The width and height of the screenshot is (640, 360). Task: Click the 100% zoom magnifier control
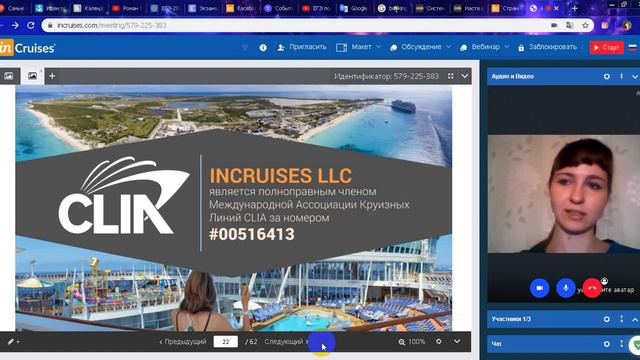click(x=412, y=342)
